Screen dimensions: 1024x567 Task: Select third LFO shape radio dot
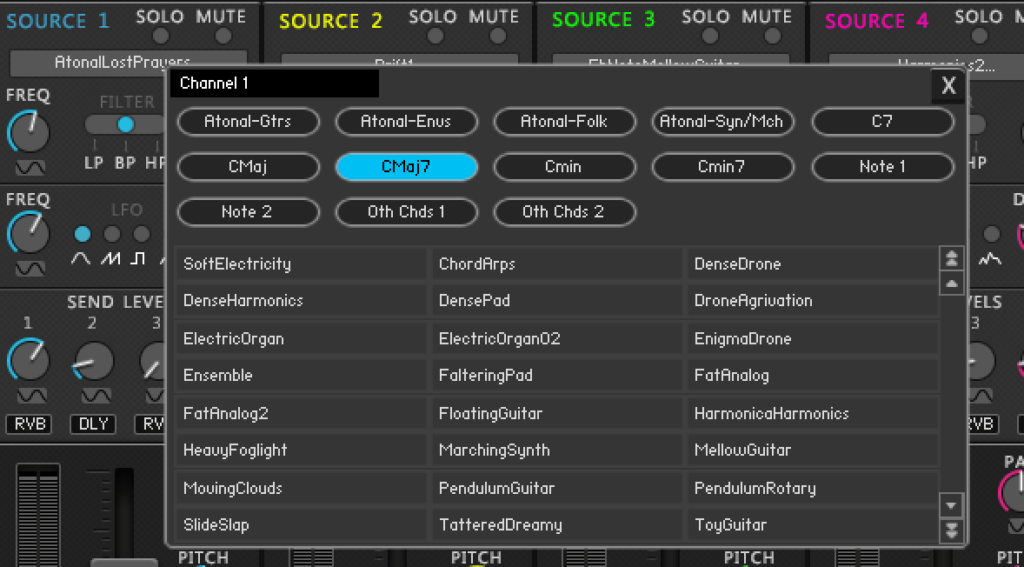pyautogui.click(x=142, y=234)
